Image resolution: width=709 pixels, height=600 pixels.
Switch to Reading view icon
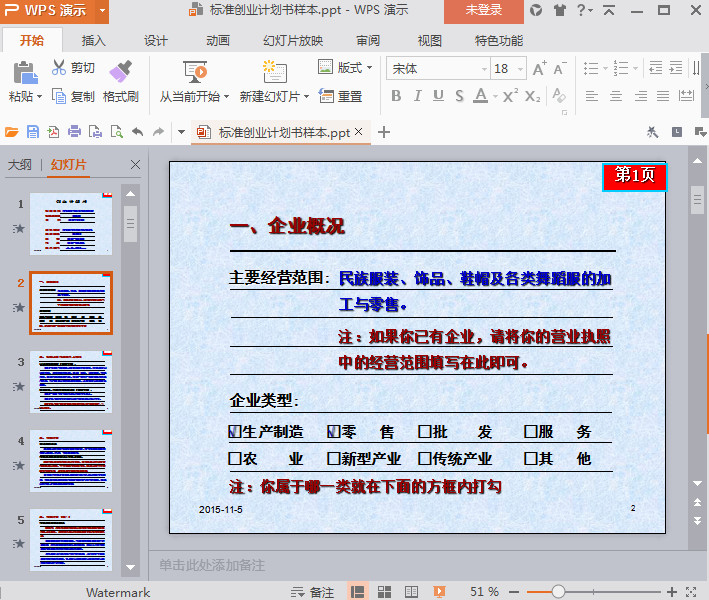click(x=411, y=592)
